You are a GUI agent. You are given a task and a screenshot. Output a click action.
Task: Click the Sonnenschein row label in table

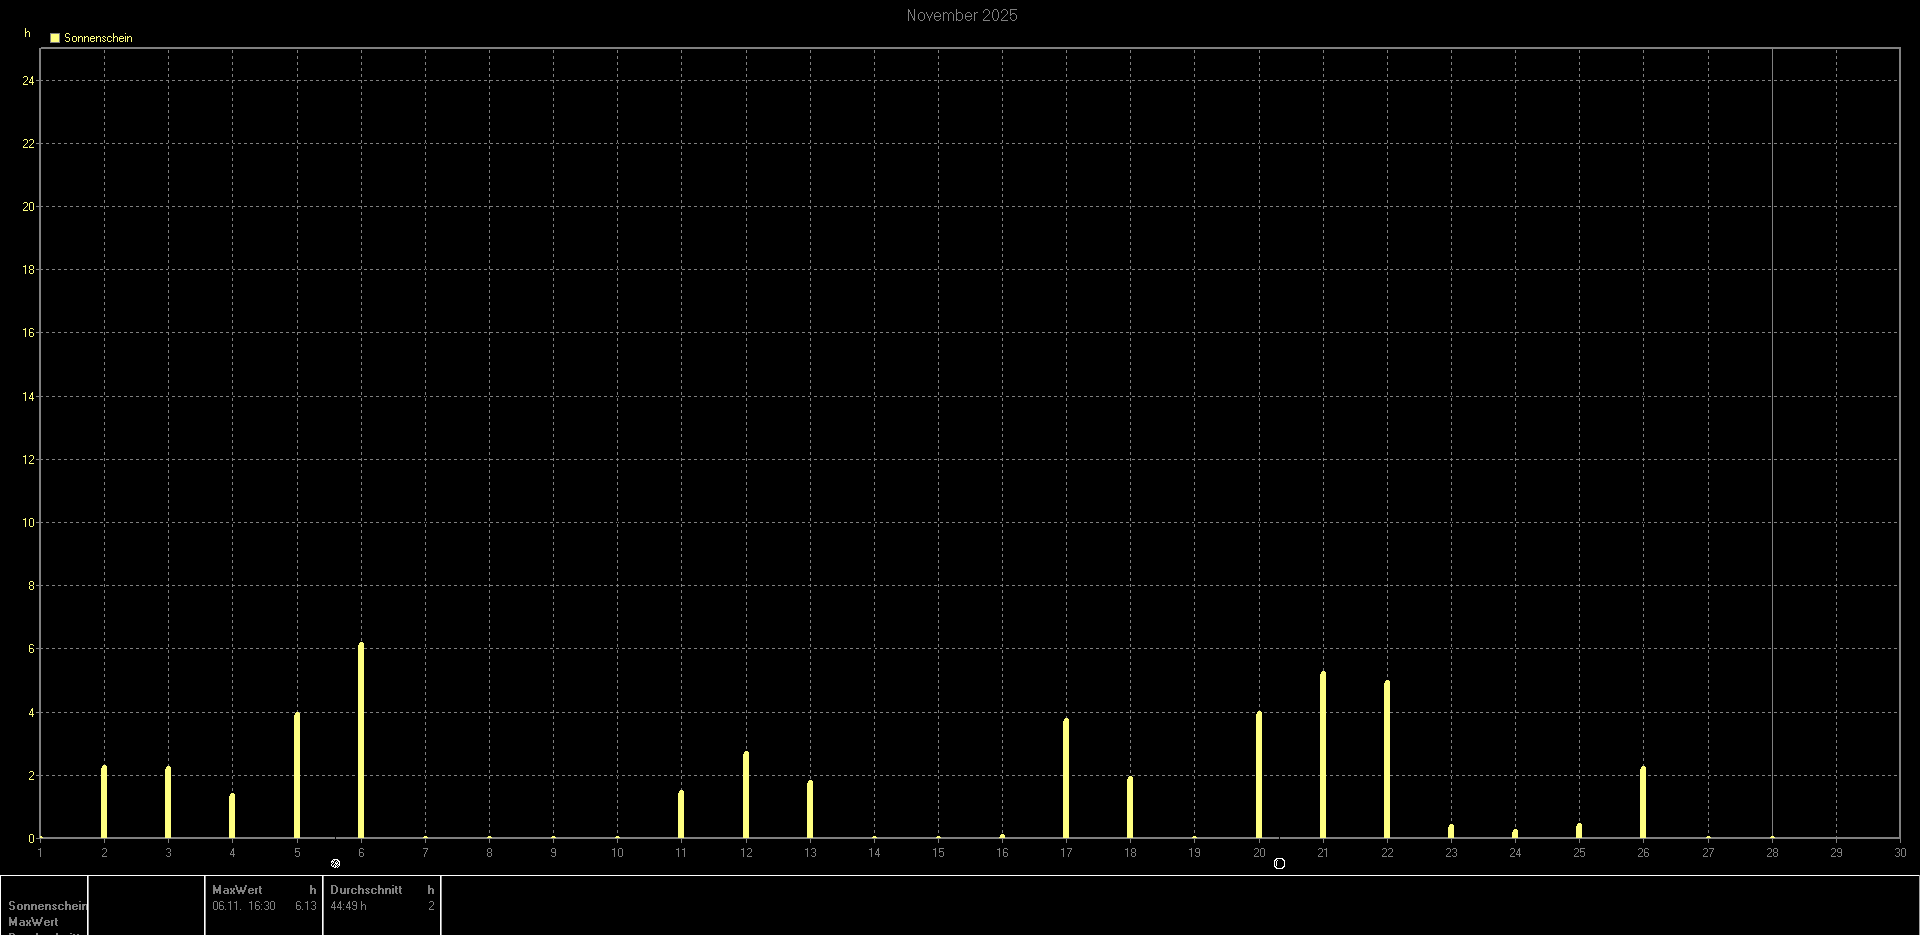(x=47, y=906)
